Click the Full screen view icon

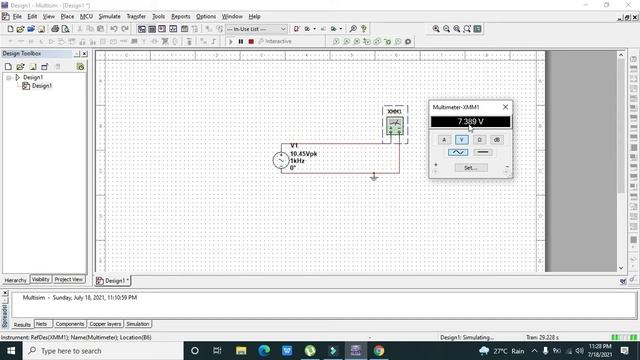(x=477, y=29)
